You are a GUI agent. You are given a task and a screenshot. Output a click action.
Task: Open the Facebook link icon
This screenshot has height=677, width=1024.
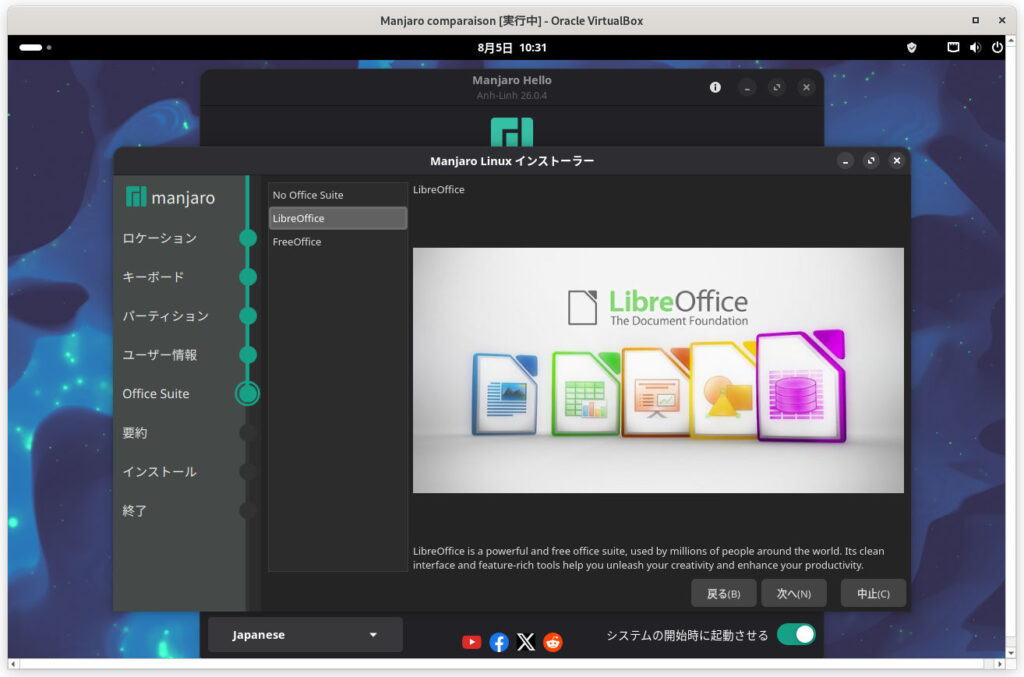(x=499, y=642)
